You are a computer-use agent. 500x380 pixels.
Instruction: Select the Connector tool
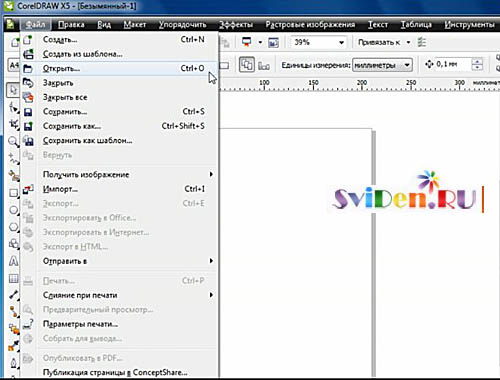click(x=13, y=312)
